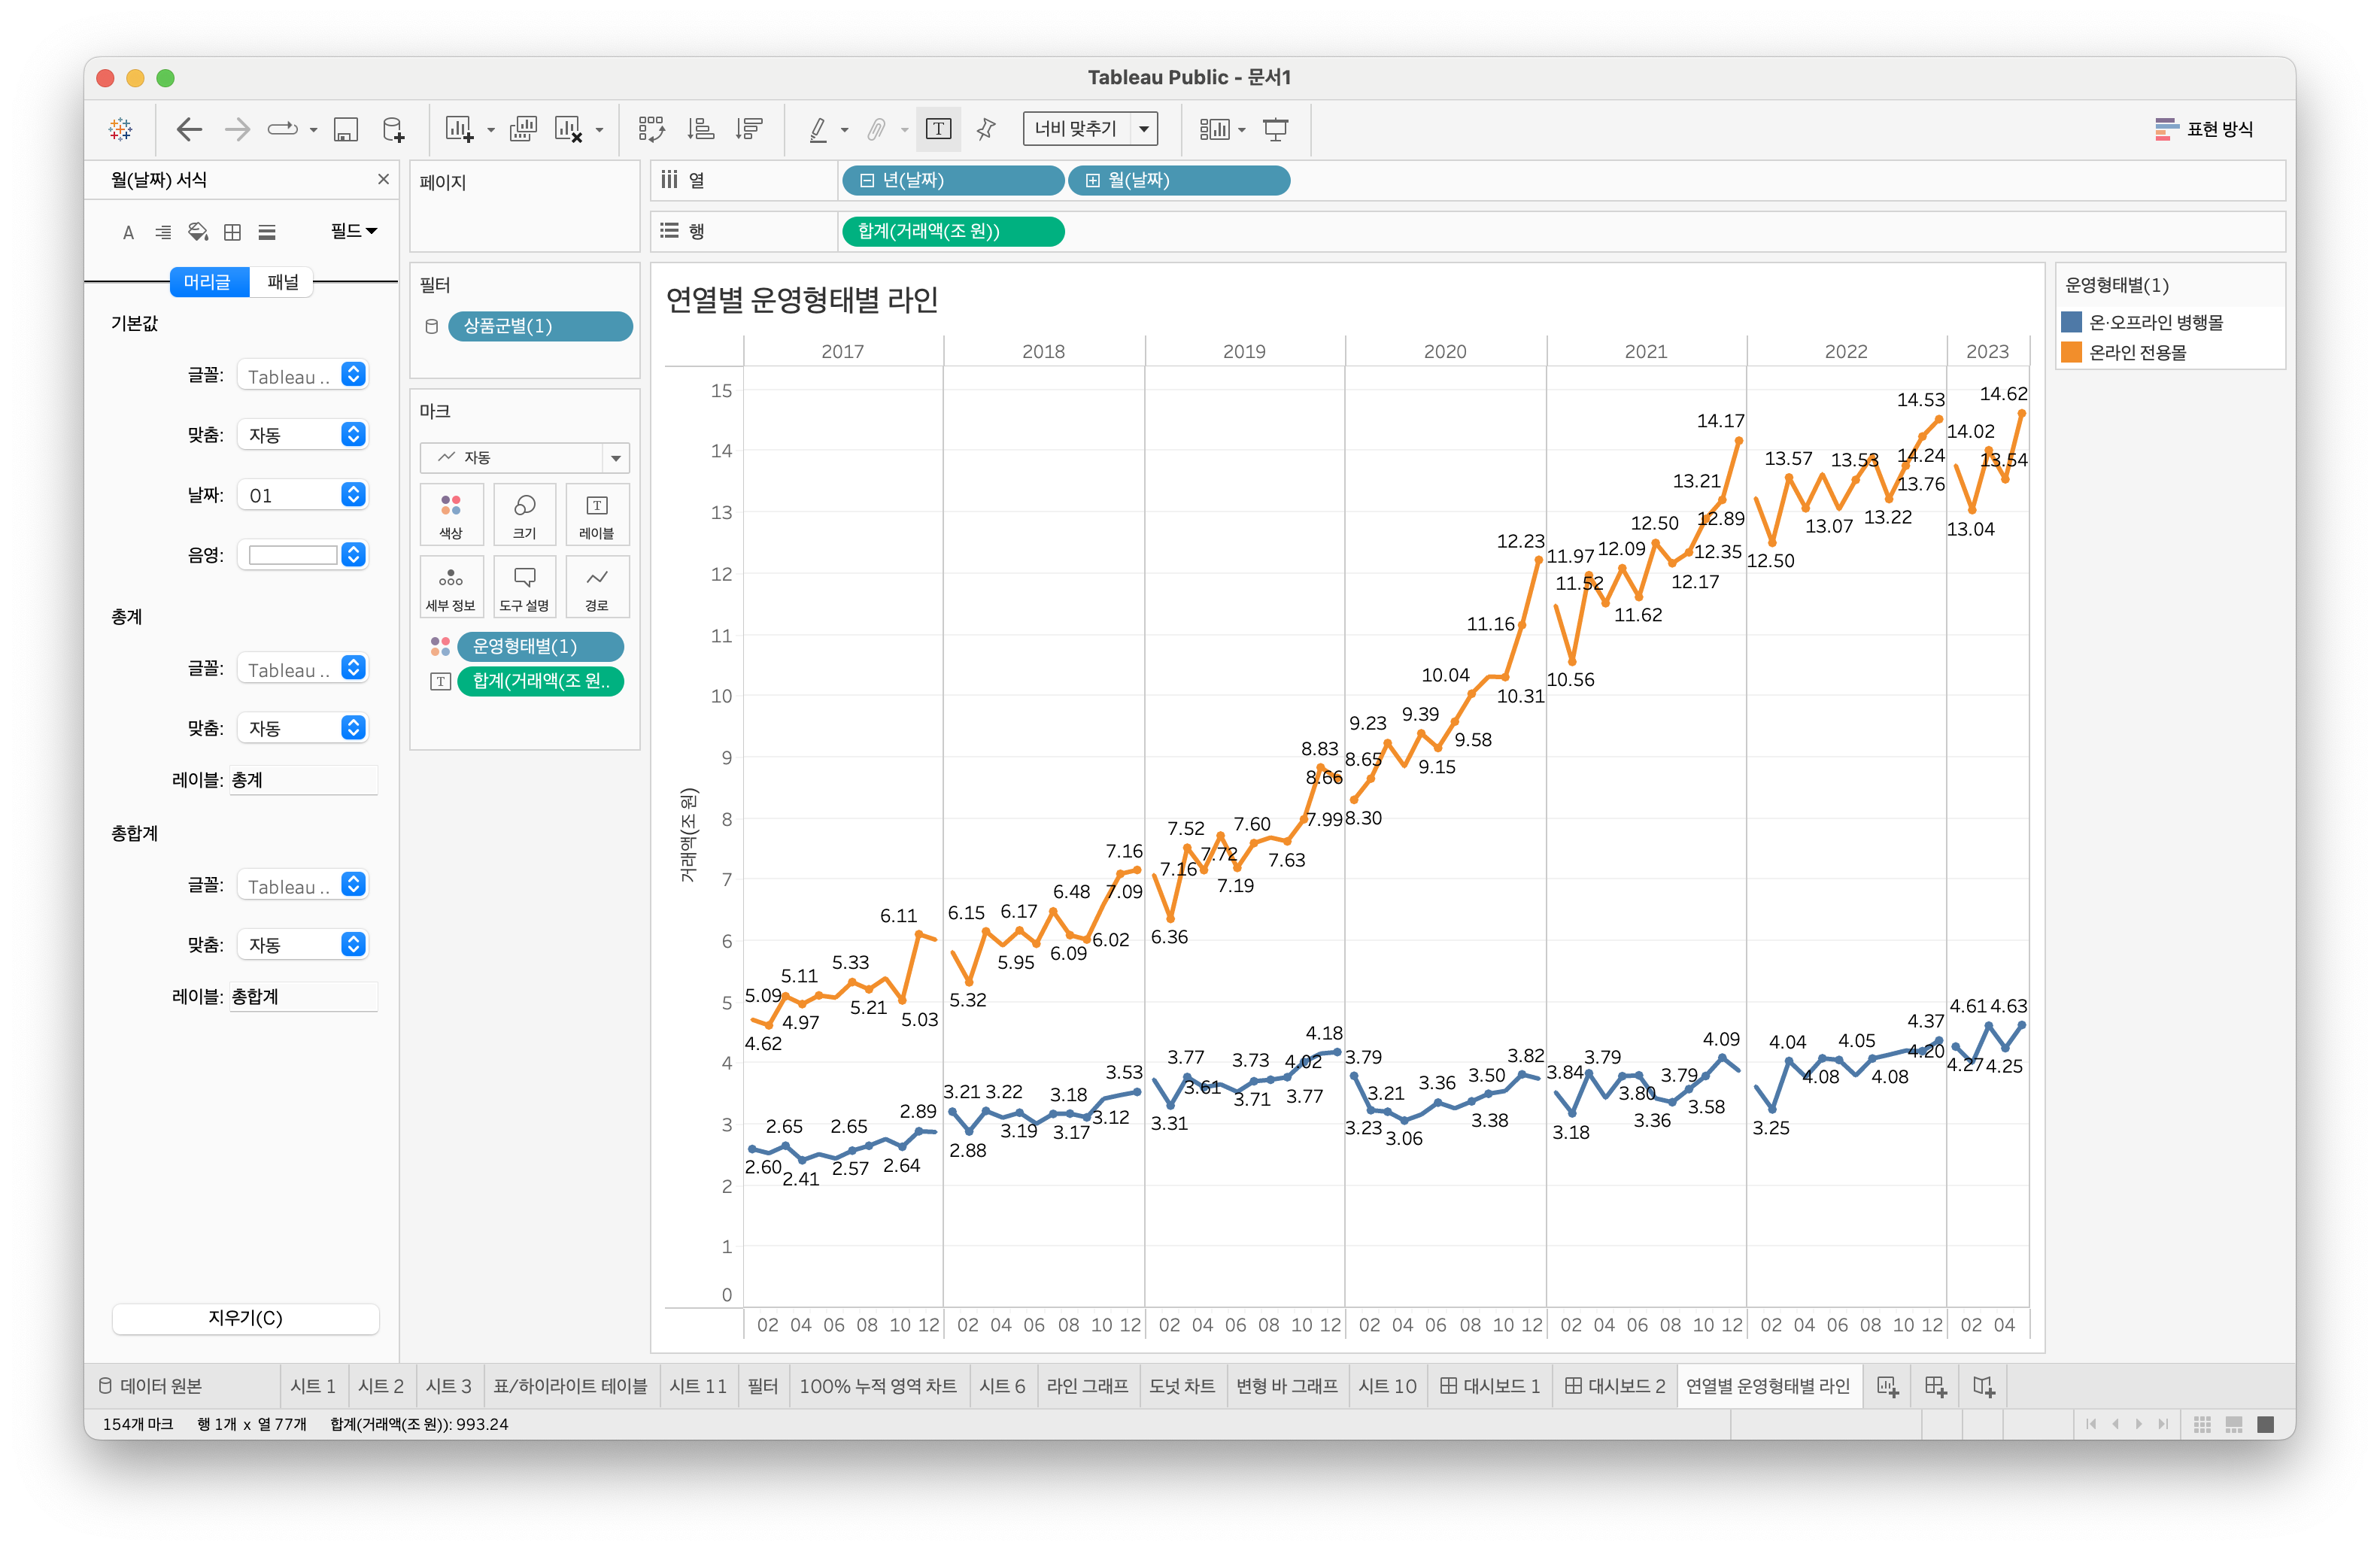Click the Grand Total label input field
Screen dimensions: 2380x1551
pyautogui.click(x=303, y=996)
